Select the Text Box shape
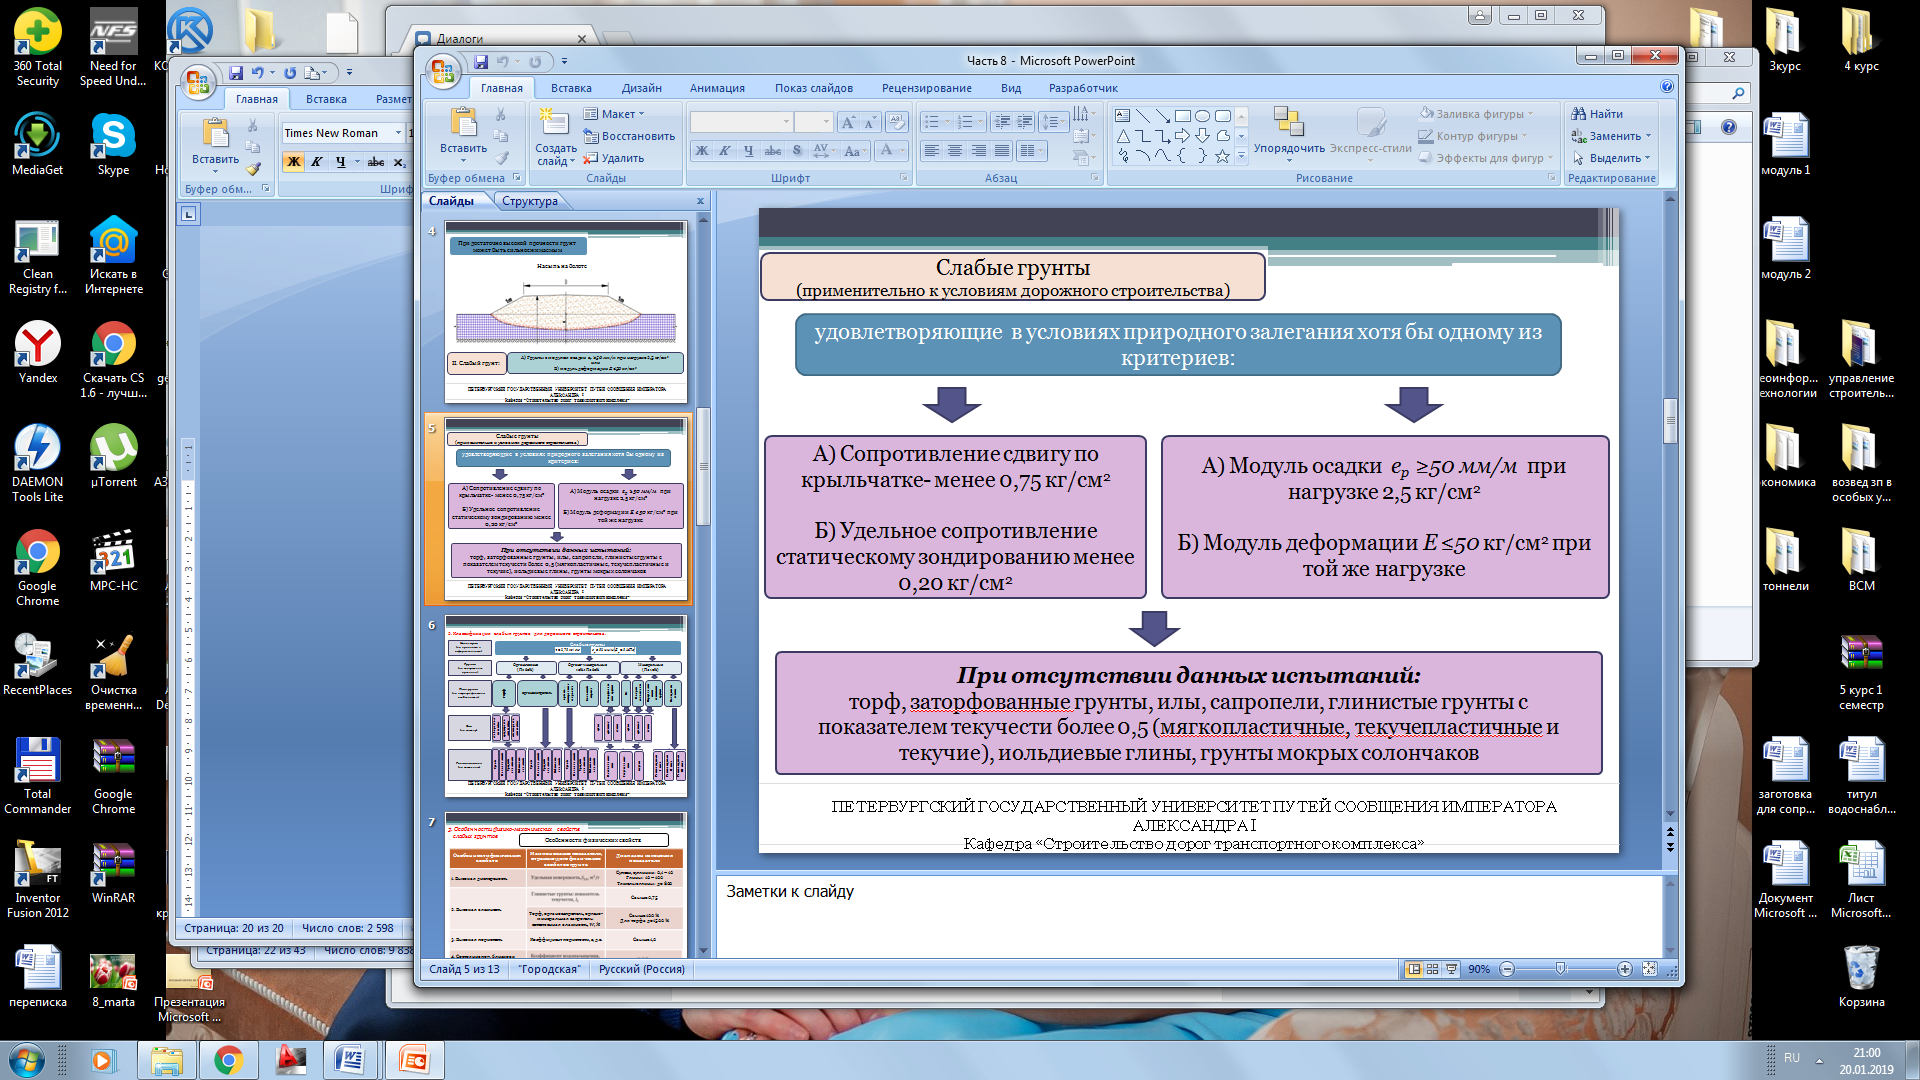This screenshot has height=1080, width=1920. point(1123,116)
